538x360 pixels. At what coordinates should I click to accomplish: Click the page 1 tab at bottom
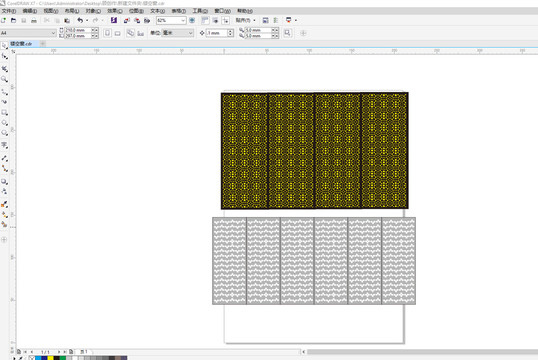[x=84, y=352]
